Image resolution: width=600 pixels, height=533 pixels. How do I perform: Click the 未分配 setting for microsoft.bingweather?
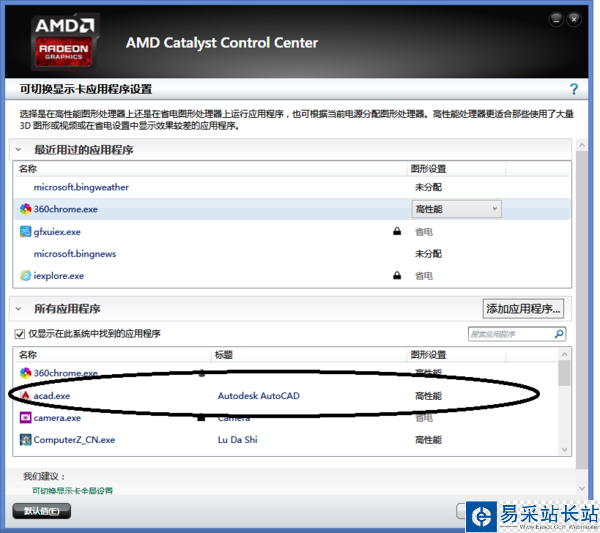point(428,187)
